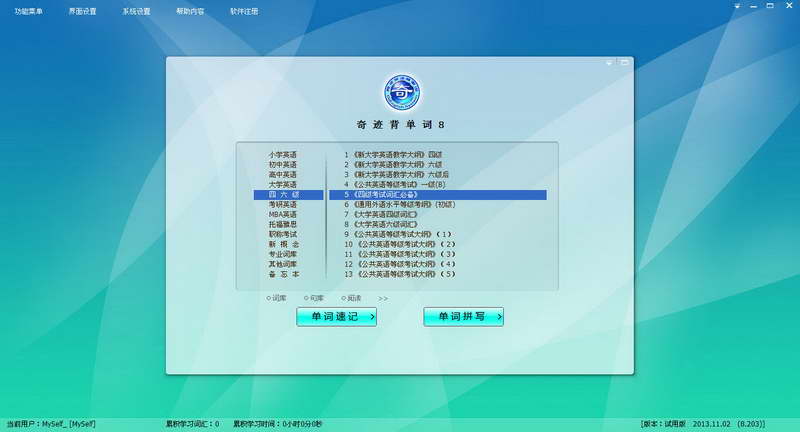800x432 pixels.
Task: Choose list item 3 新大学英语教学大纲 六级后
Action: [396, 174]
